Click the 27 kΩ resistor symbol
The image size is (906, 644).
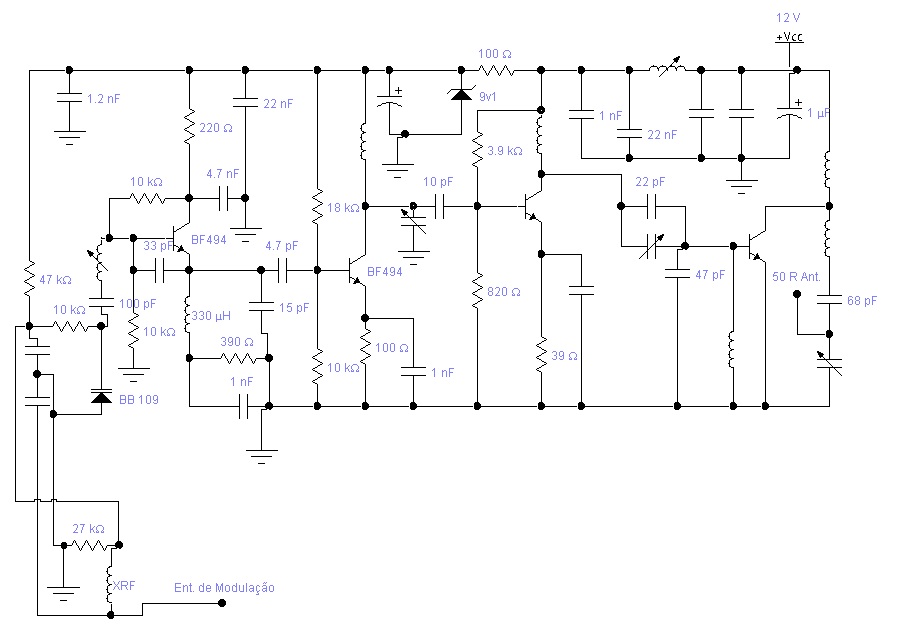click(x=90, y=545)
